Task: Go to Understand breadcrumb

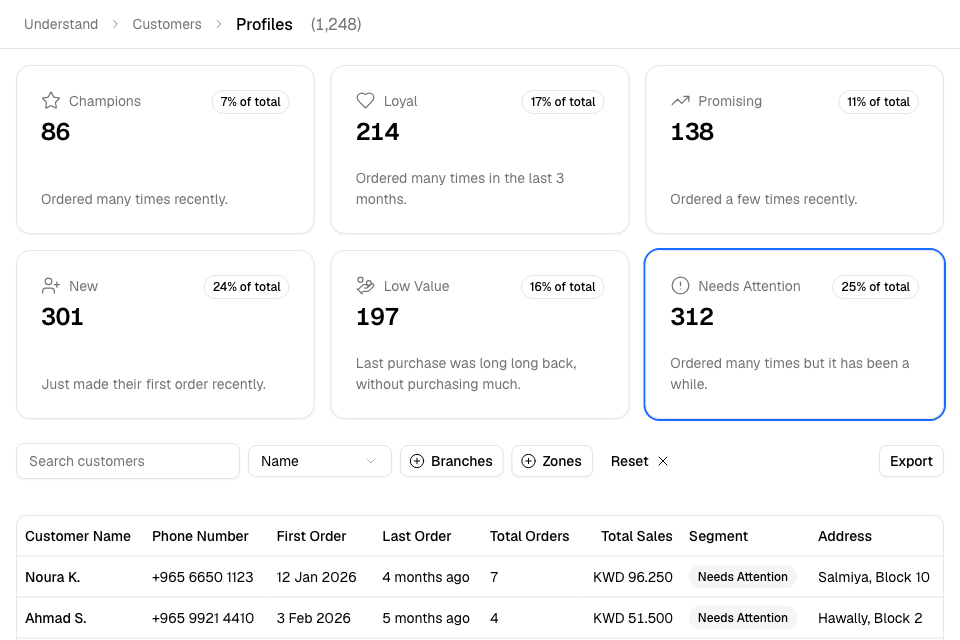Action: 61,24
